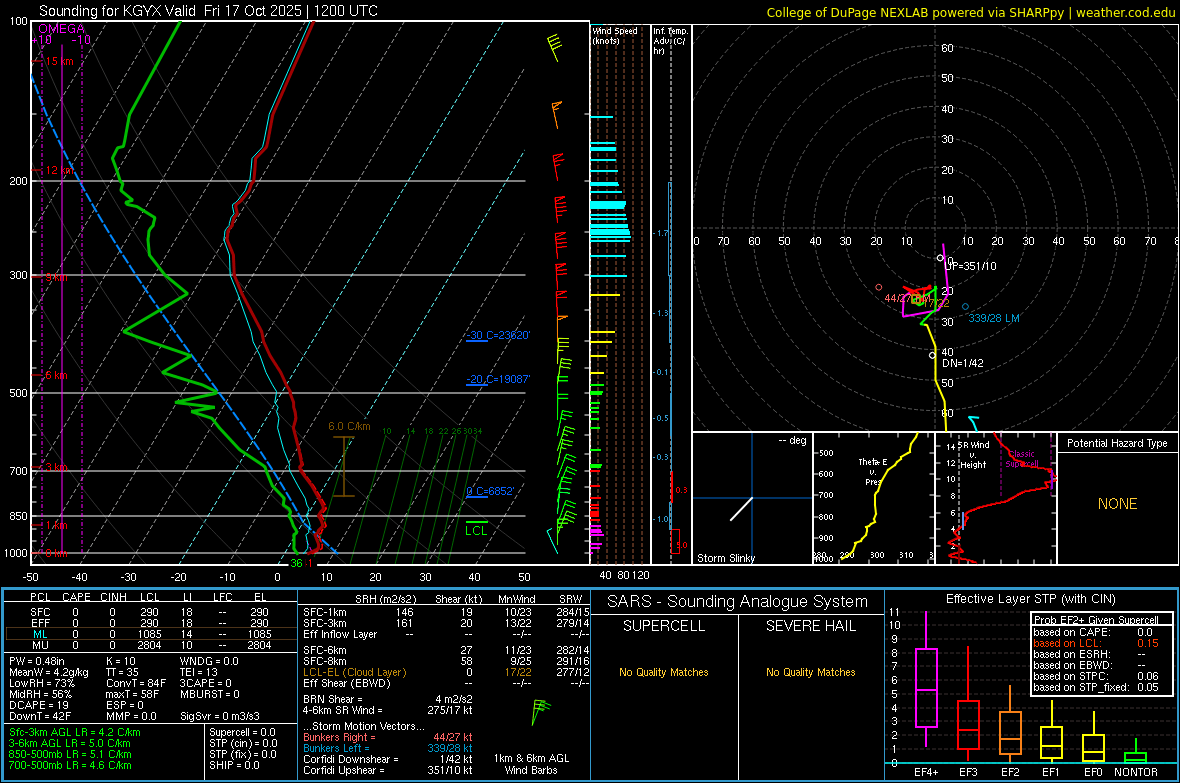Image resolution: width=1180 pixels, height=783 pixels.
Task: Click the SARS - Sounding Analogue System heading
Action: [737, 602]
